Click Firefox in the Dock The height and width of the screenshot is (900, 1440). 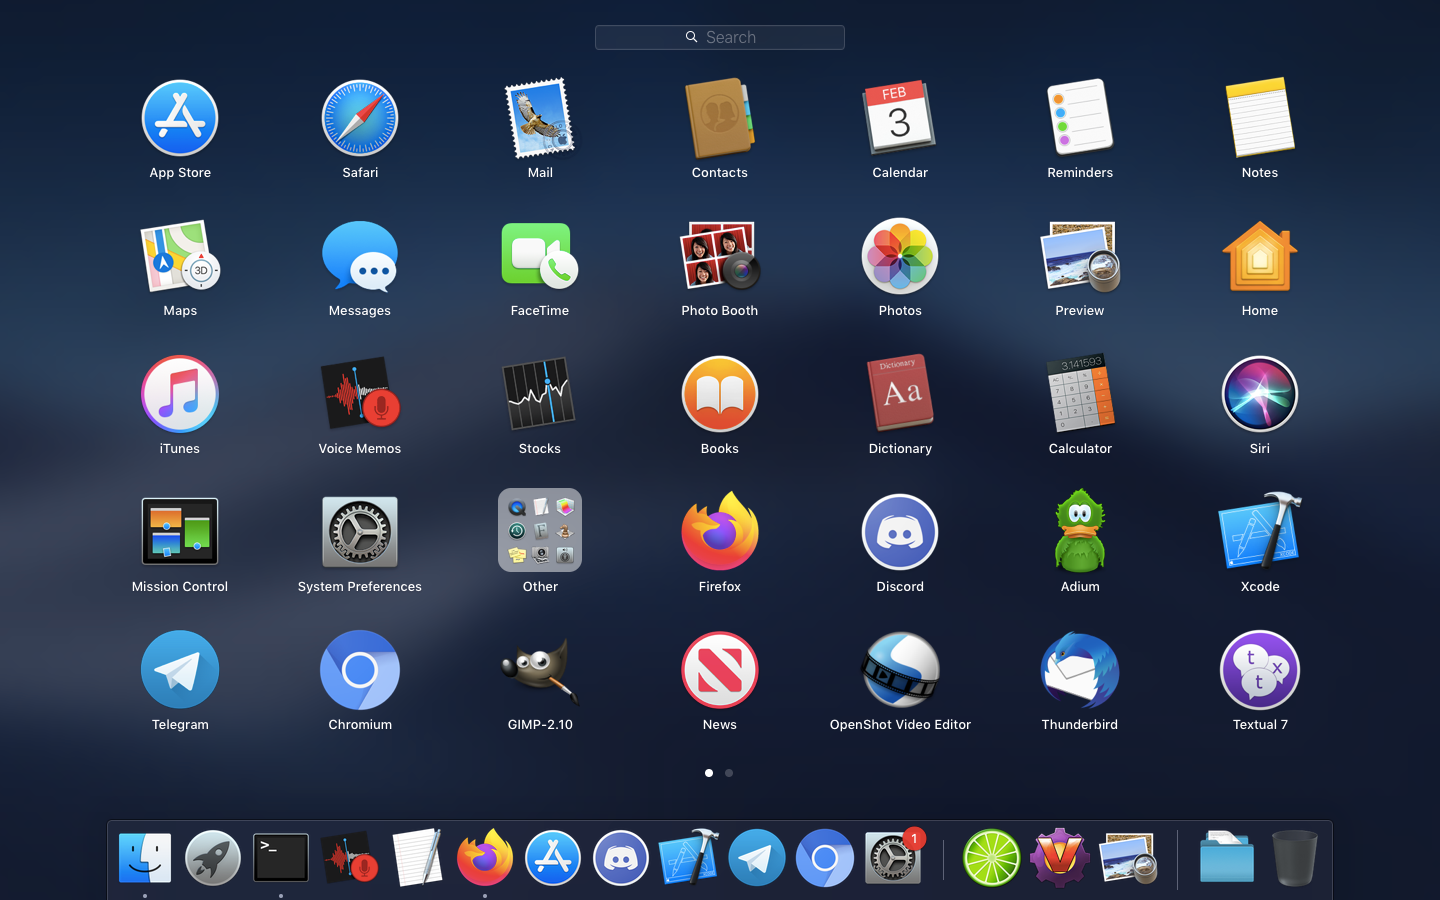pos(485,858)
